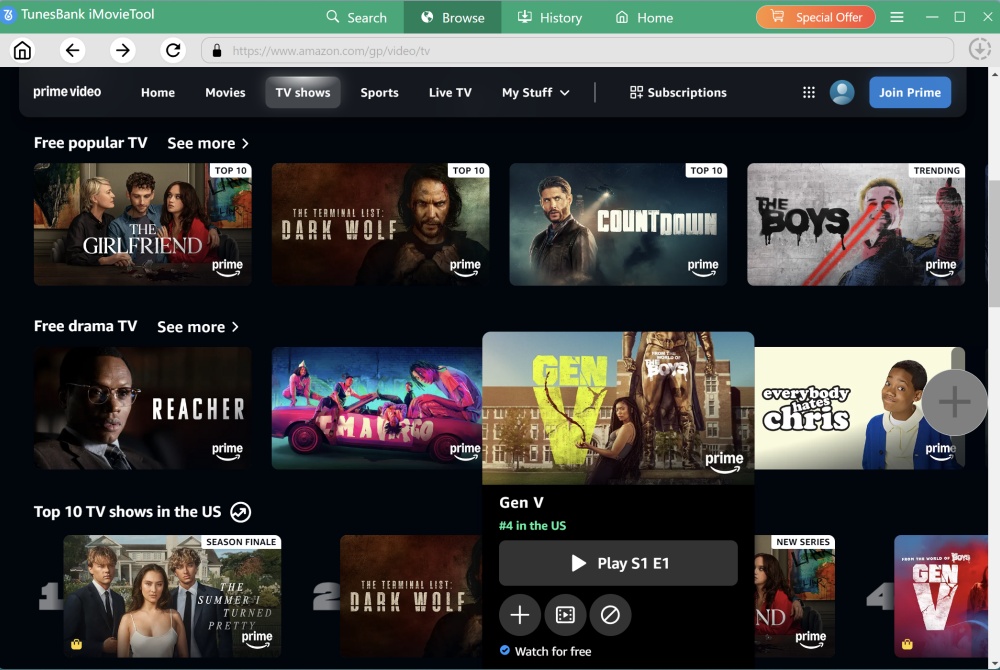This screenshot has width=1000, height=670.
Task: Expand See more for Free popular TV
Action: pos(208,143)
